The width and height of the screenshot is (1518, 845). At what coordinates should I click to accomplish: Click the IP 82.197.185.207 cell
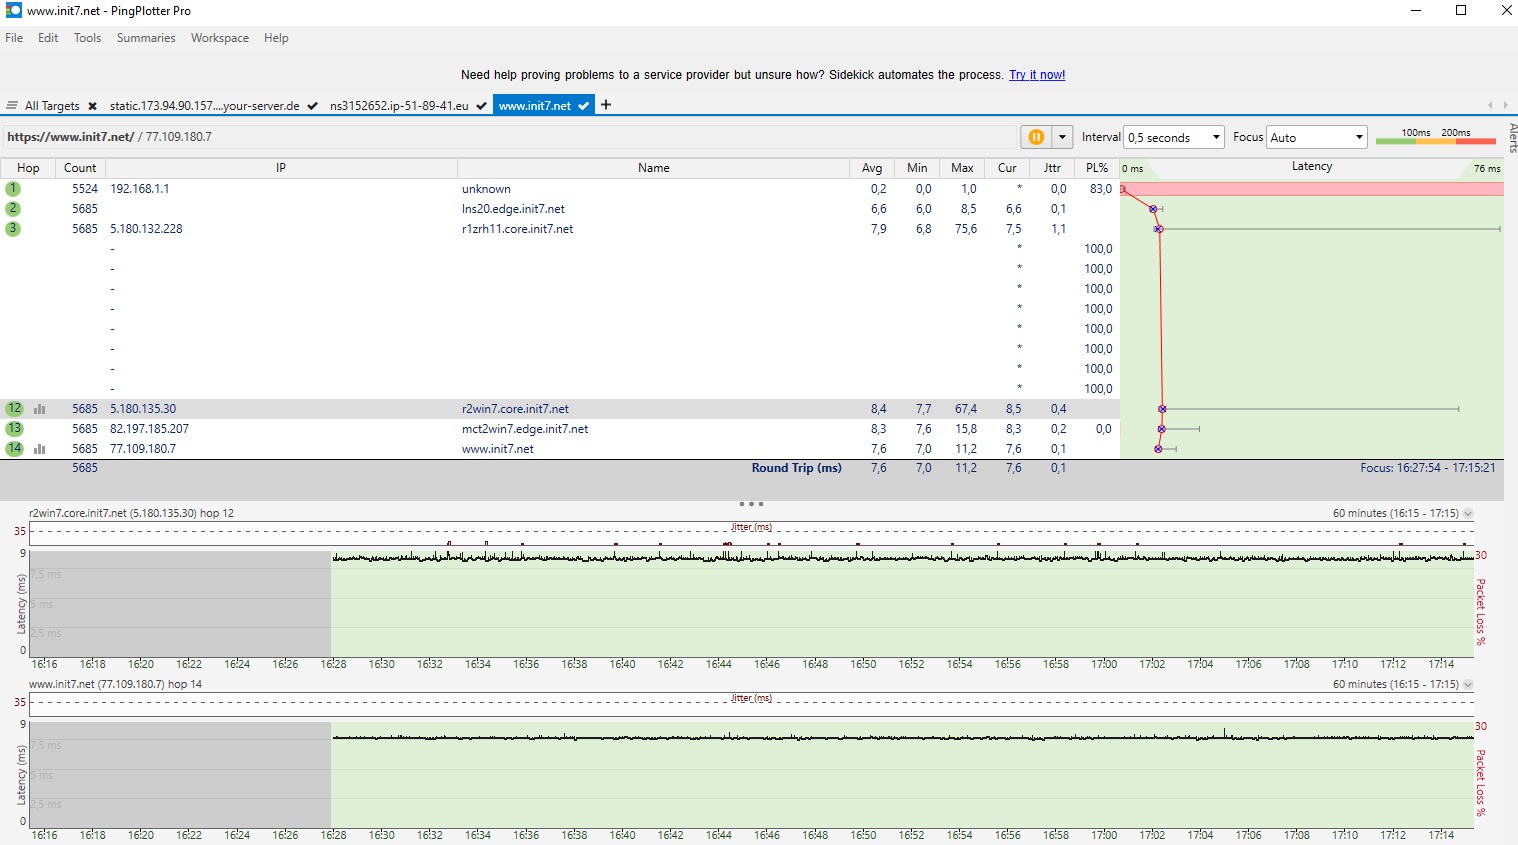click(149, 429)
